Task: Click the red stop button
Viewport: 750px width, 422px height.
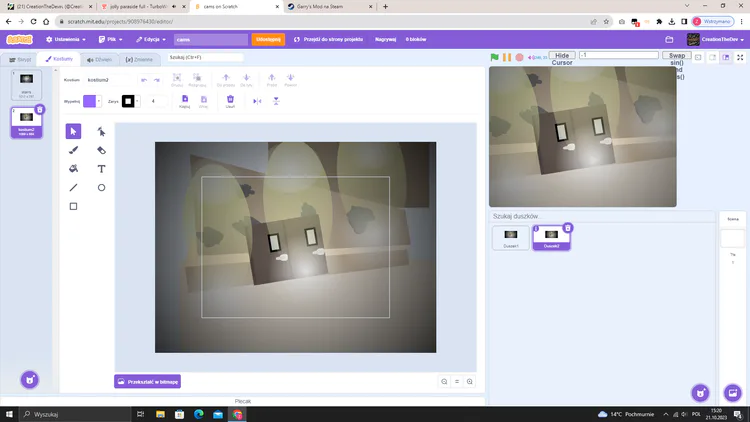Action: (519, 57)
